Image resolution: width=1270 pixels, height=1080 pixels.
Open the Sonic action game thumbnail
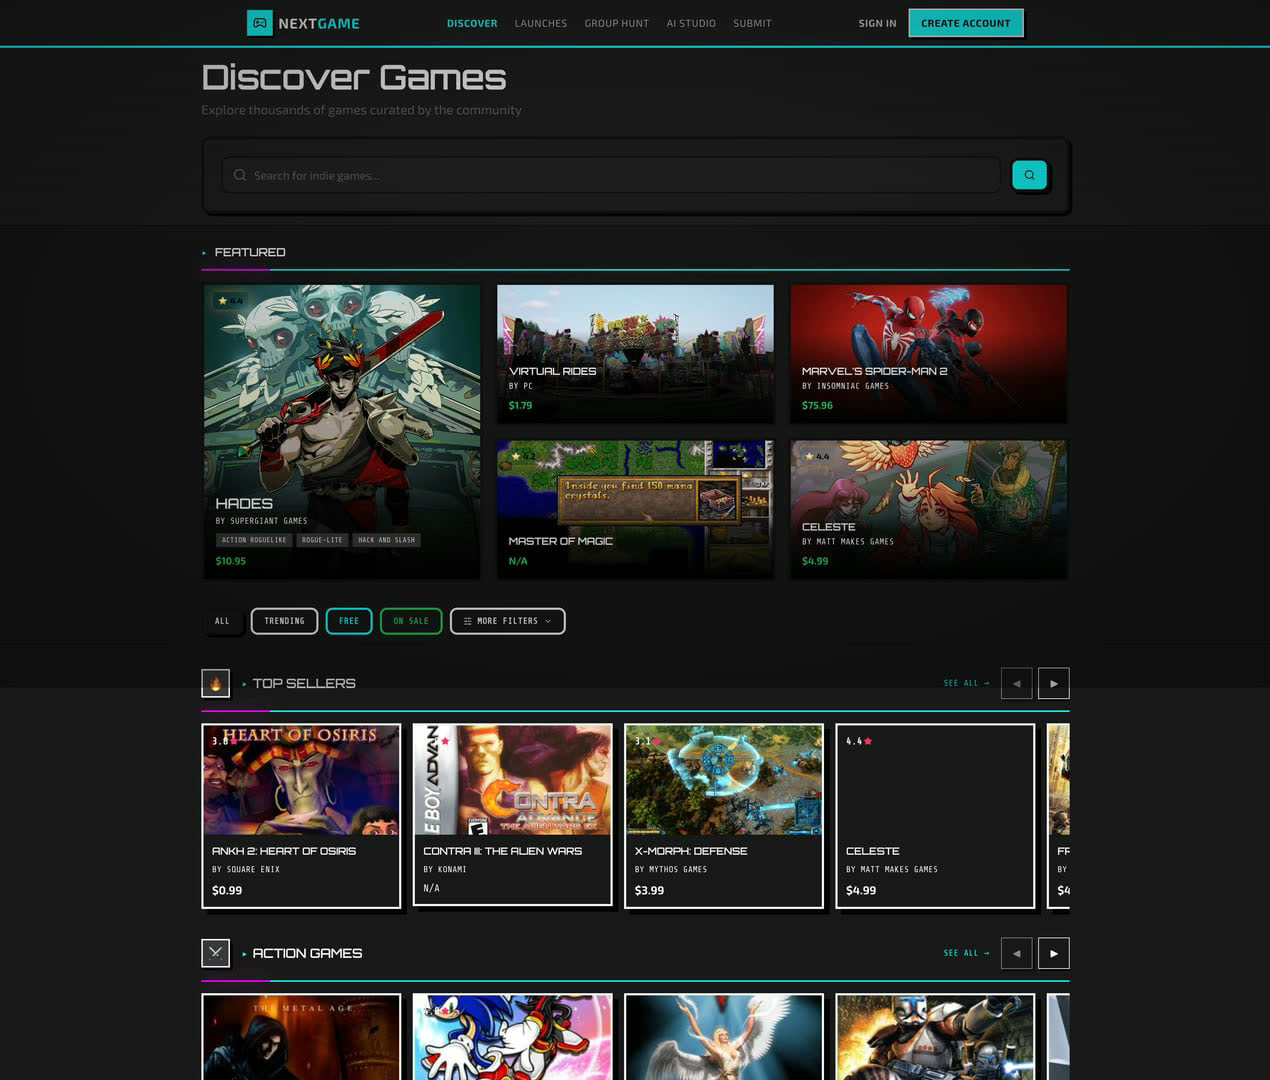(512, 1037)
